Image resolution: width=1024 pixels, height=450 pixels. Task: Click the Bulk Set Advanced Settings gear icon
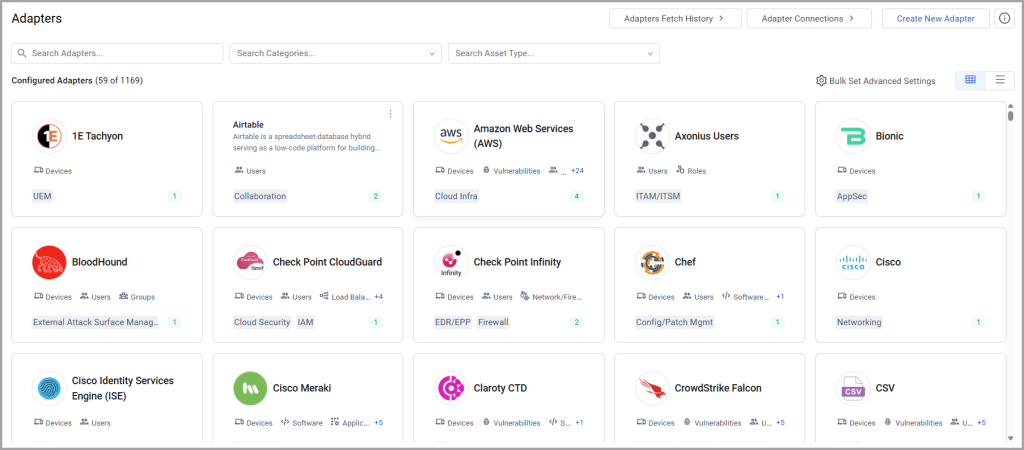click(x=822, y=80)
